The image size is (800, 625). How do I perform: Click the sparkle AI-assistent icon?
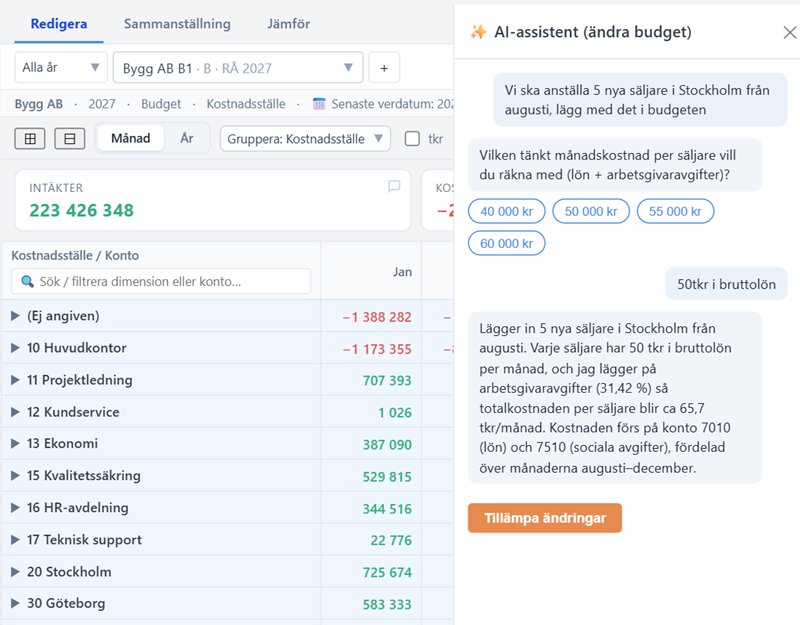coord(479,32)
